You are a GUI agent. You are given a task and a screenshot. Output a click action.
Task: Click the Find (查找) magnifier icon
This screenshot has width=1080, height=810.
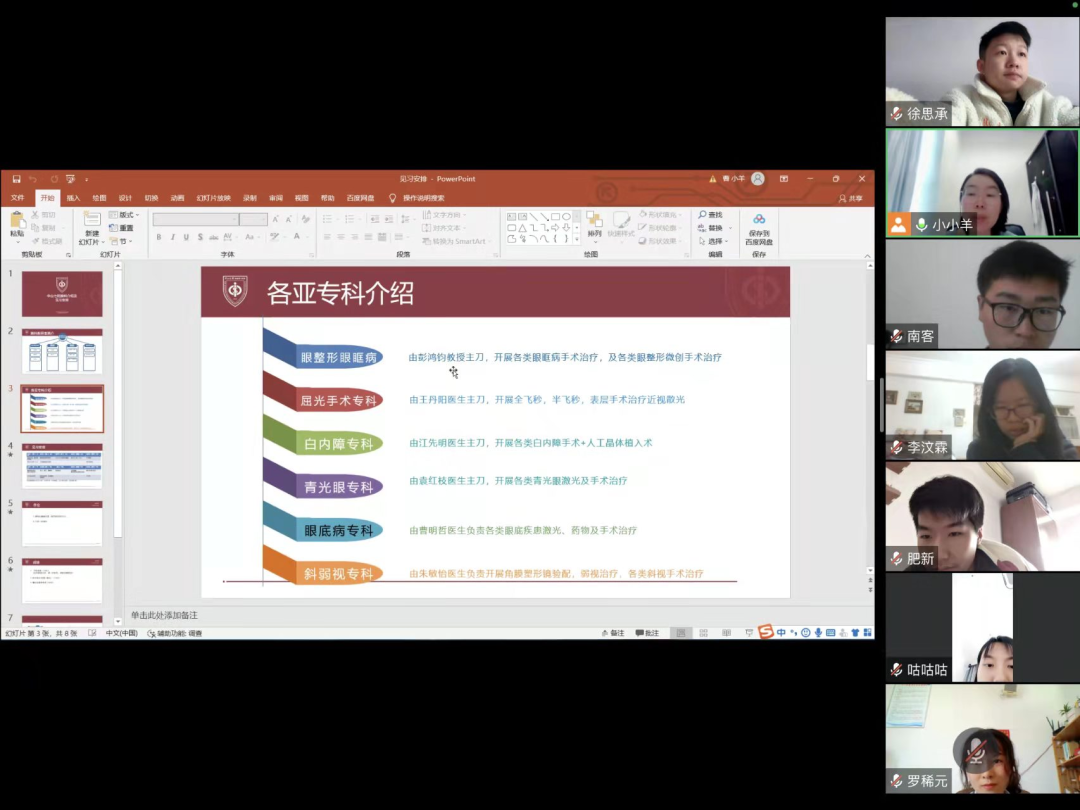pyautogui.click(x=703, y=215)
